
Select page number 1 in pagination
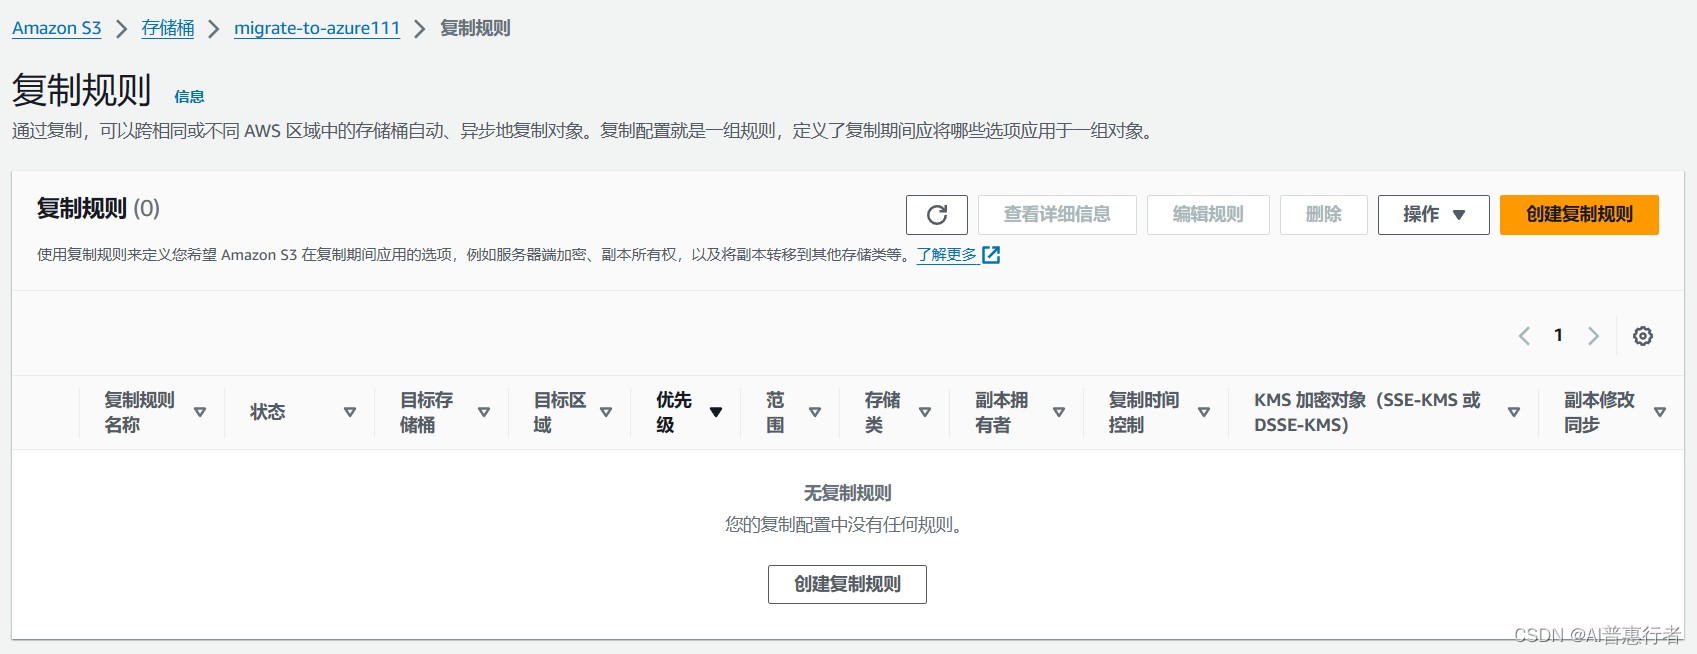pyautogui.click(x=1558, y=335)
